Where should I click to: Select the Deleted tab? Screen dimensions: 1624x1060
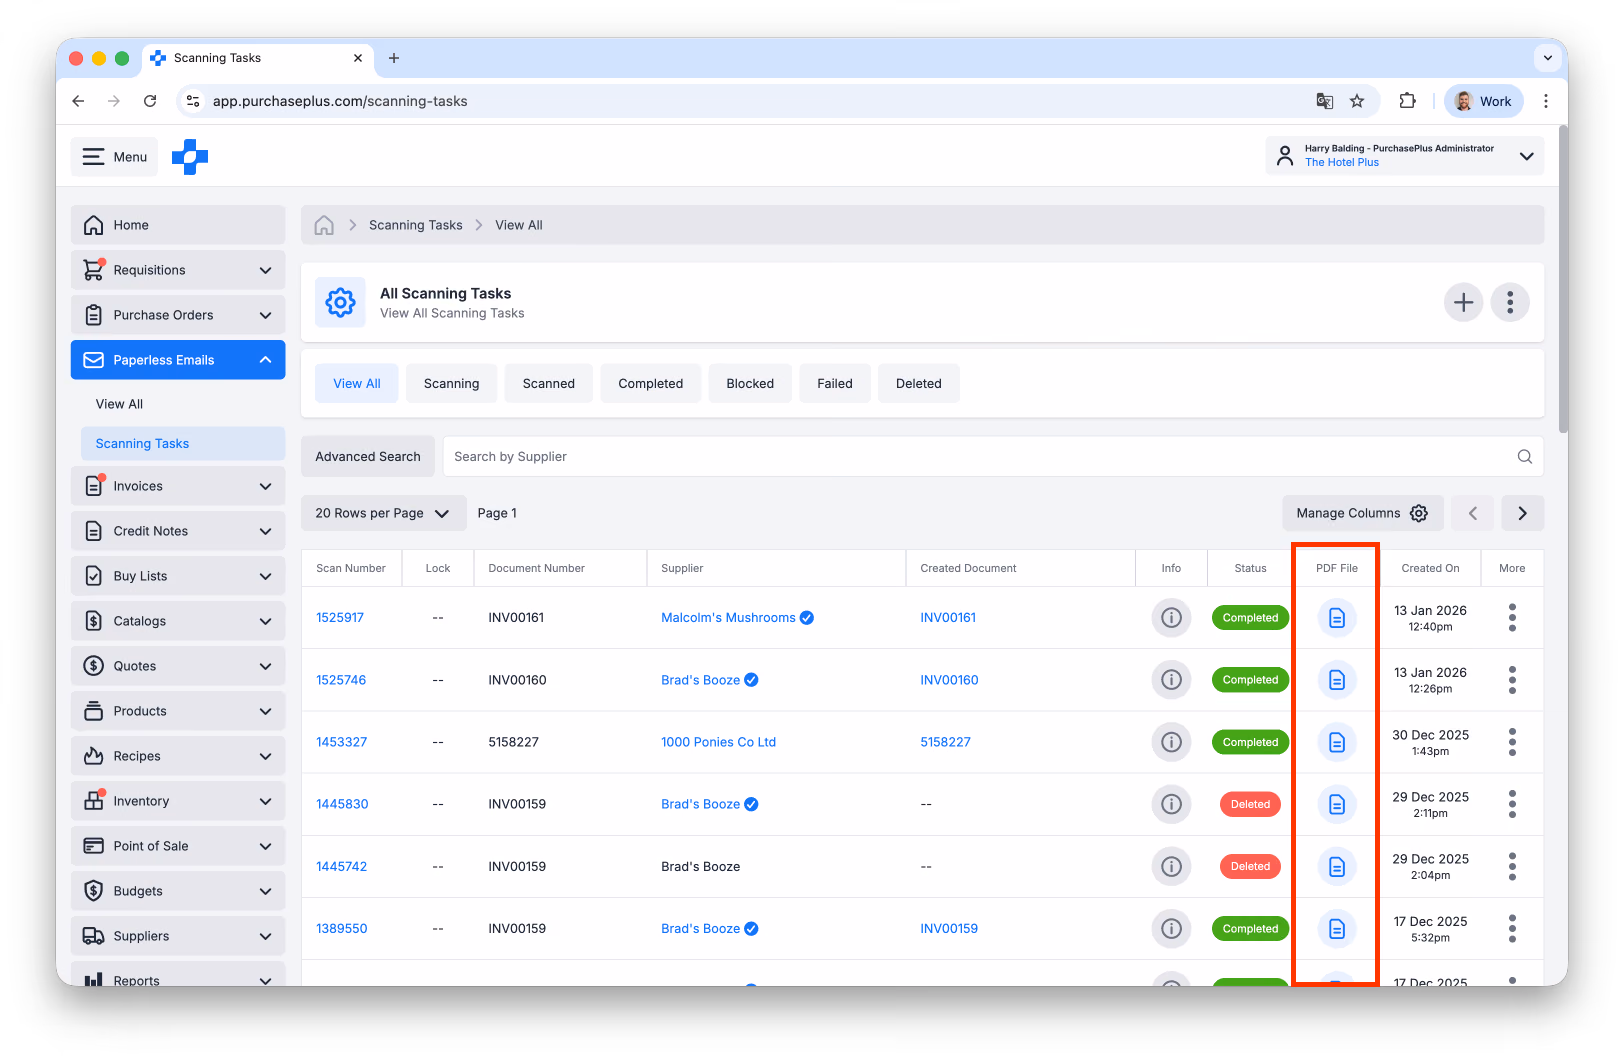tap(918, 383)
